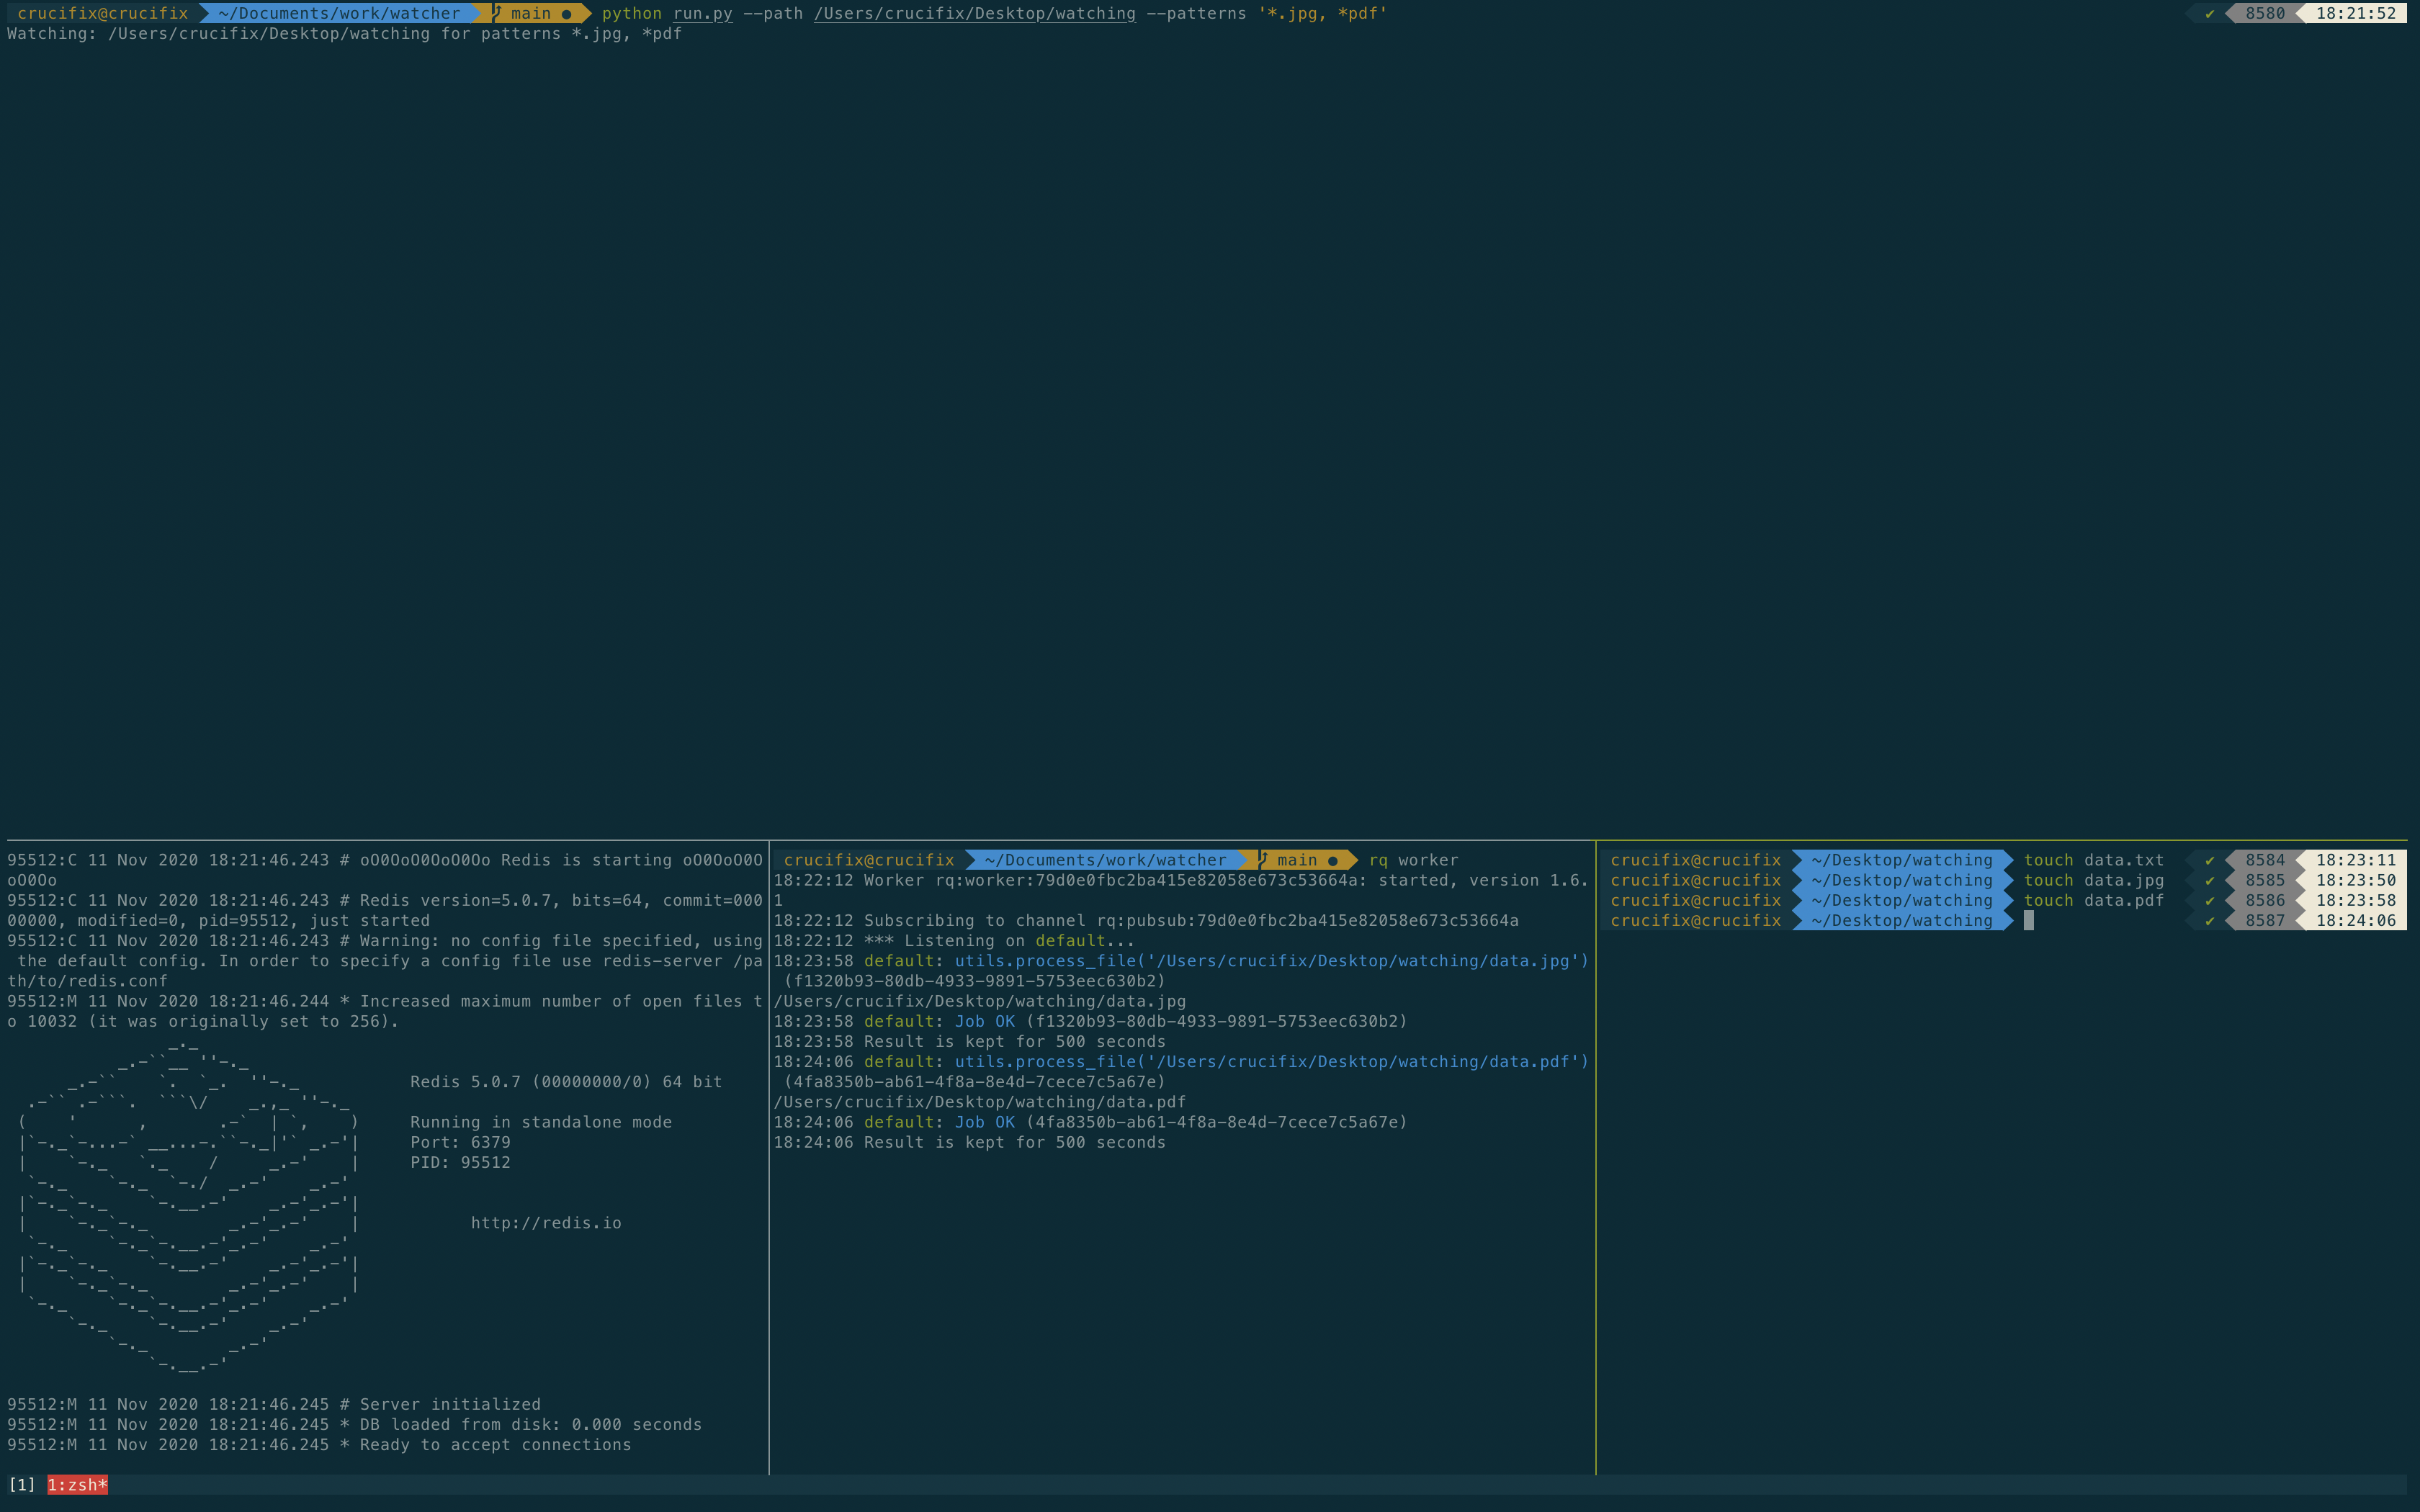Screen dimensions: 2420x1512
Task: Click the 18:21:52 timestamp in top right
Action: [x=2356, y=13]
